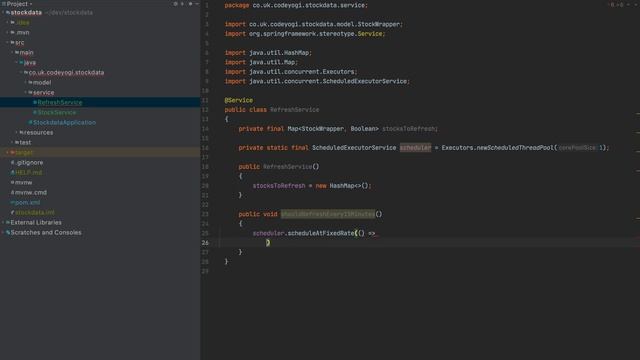The width and height of the screenshot is (640, 360).
Task: Click the .idea folder icon
Action: (x=13, y=22)
